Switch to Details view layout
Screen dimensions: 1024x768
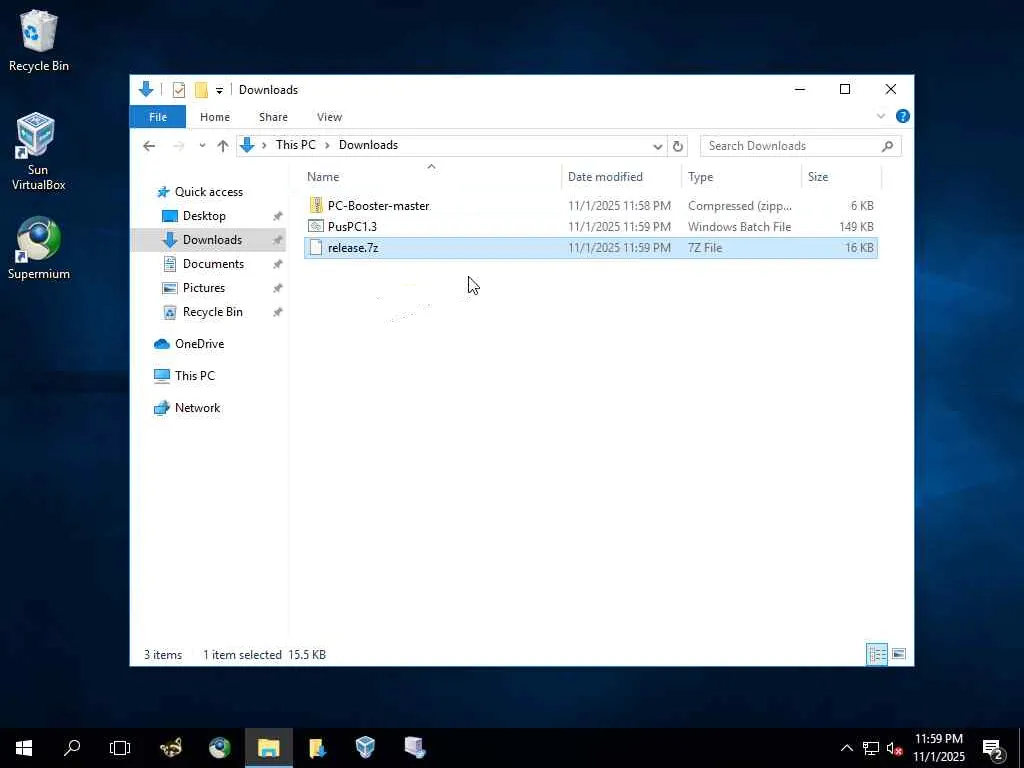[x=876, y=654]
